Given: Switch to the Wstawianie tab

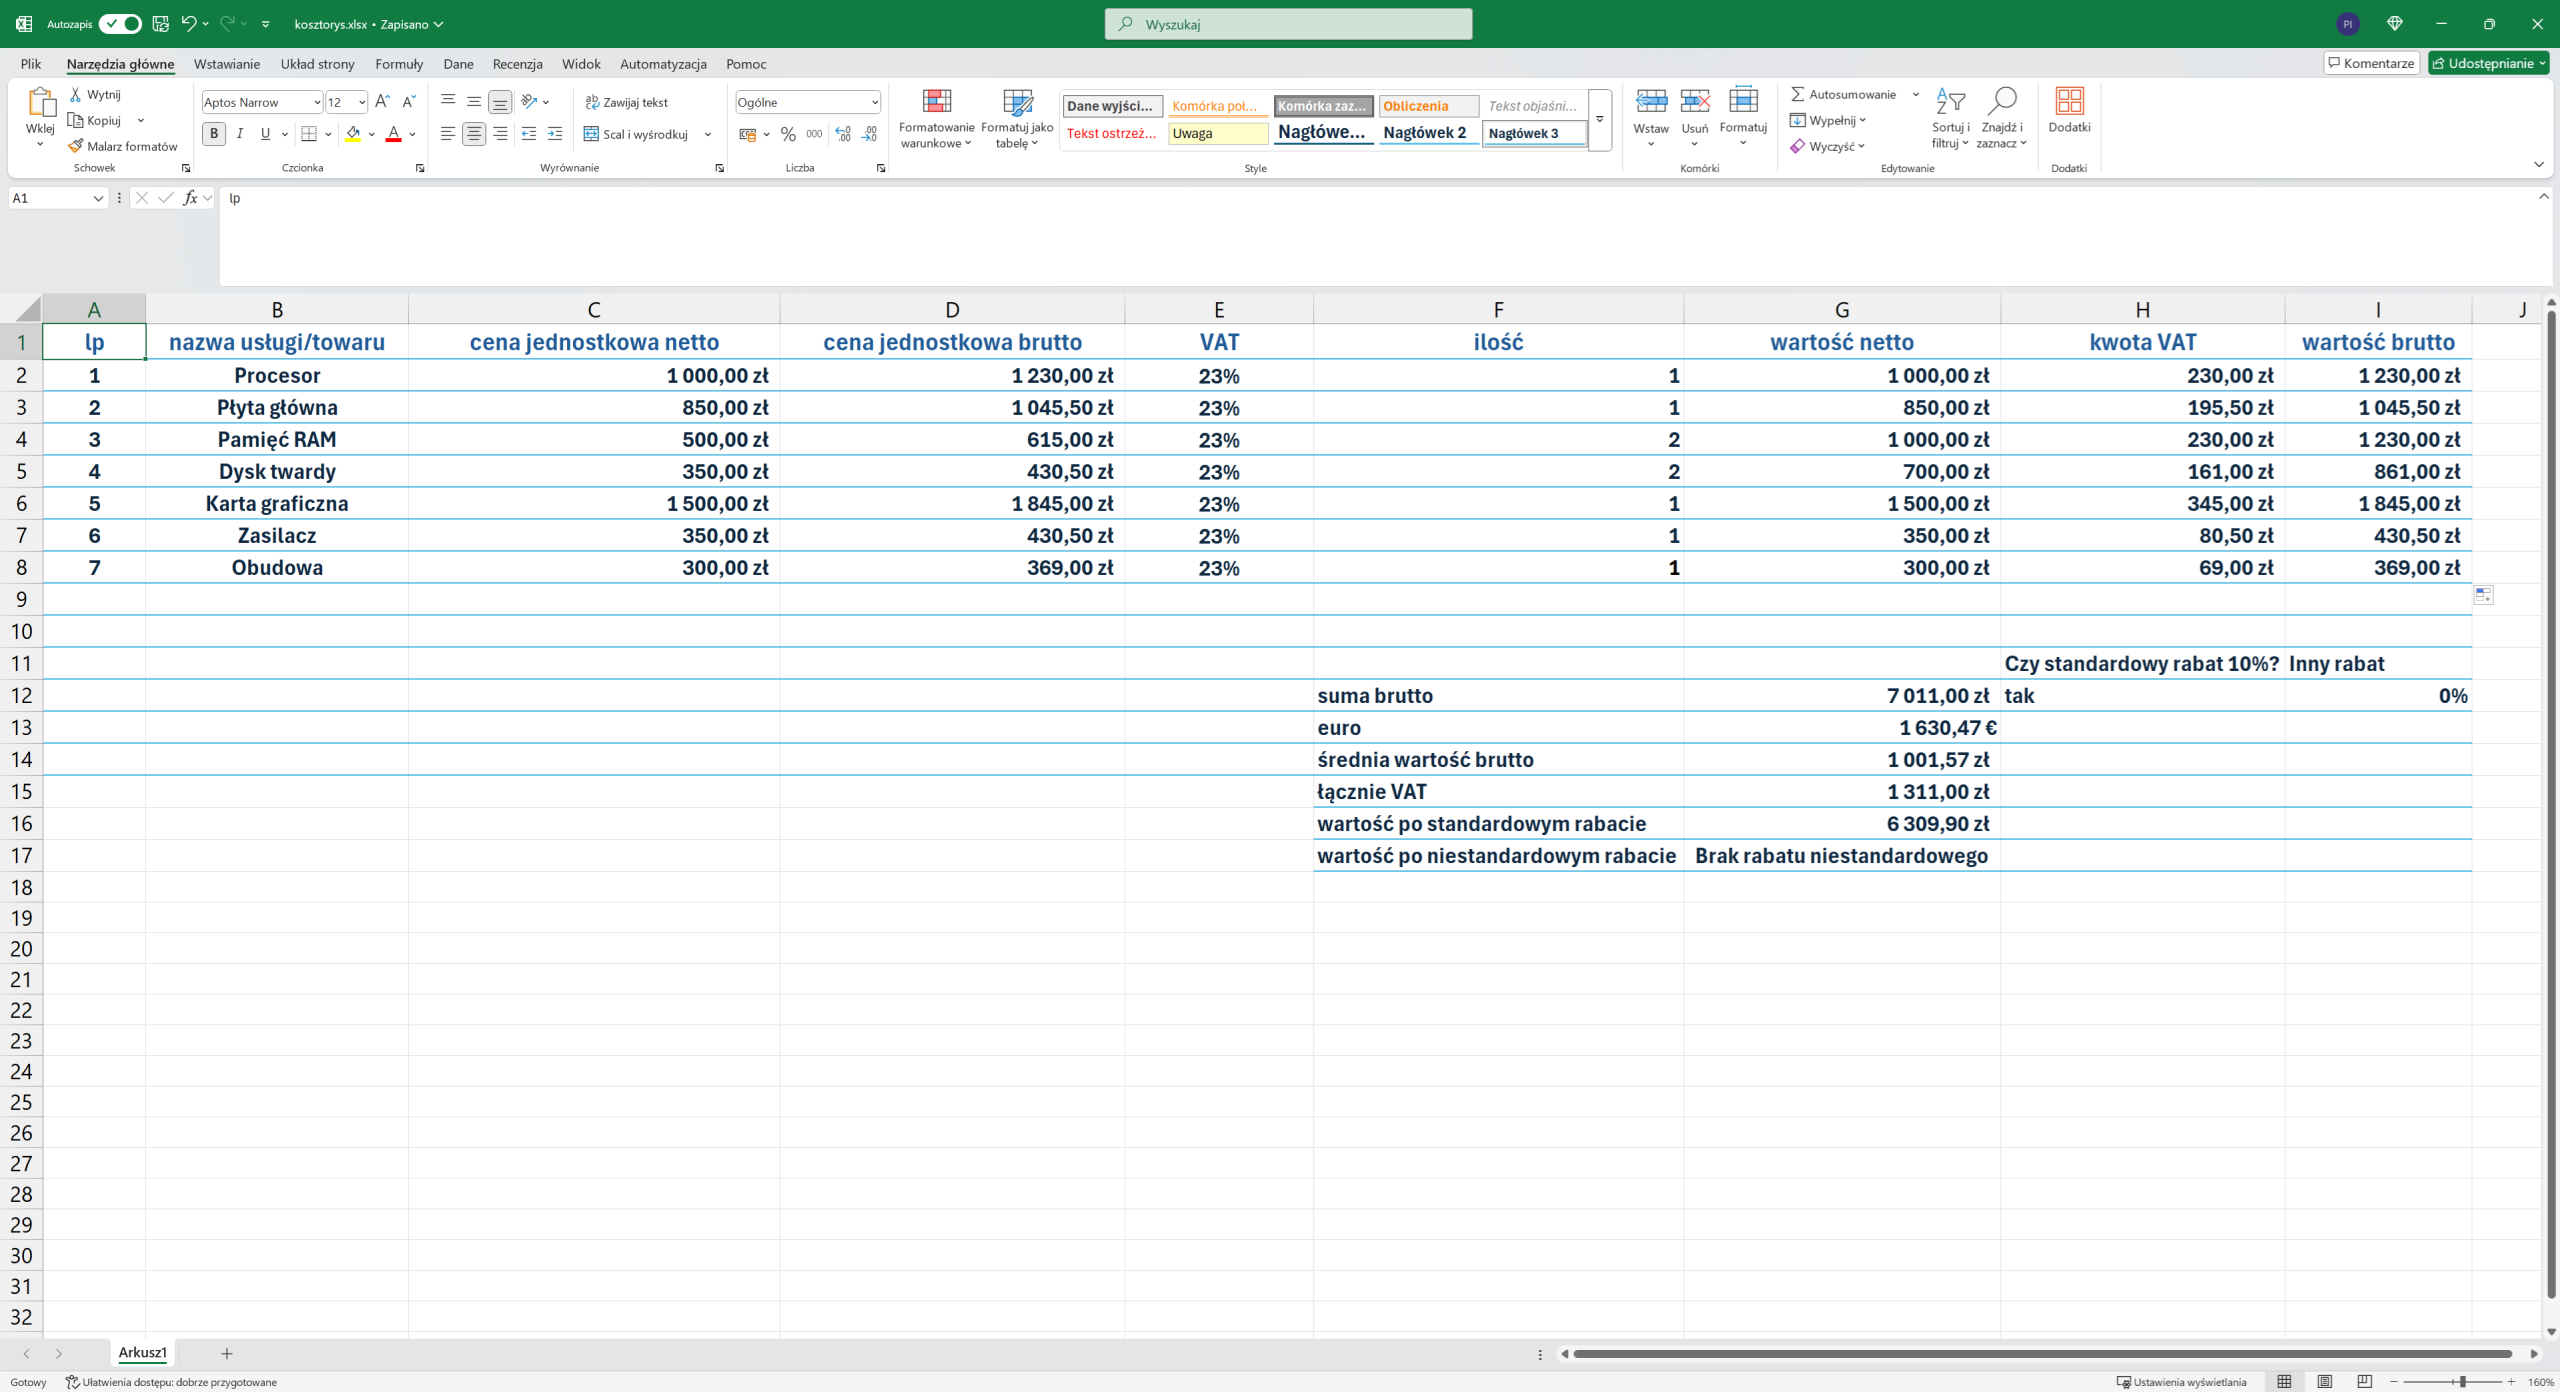Looking at the screenshot, I should (227, 63).
